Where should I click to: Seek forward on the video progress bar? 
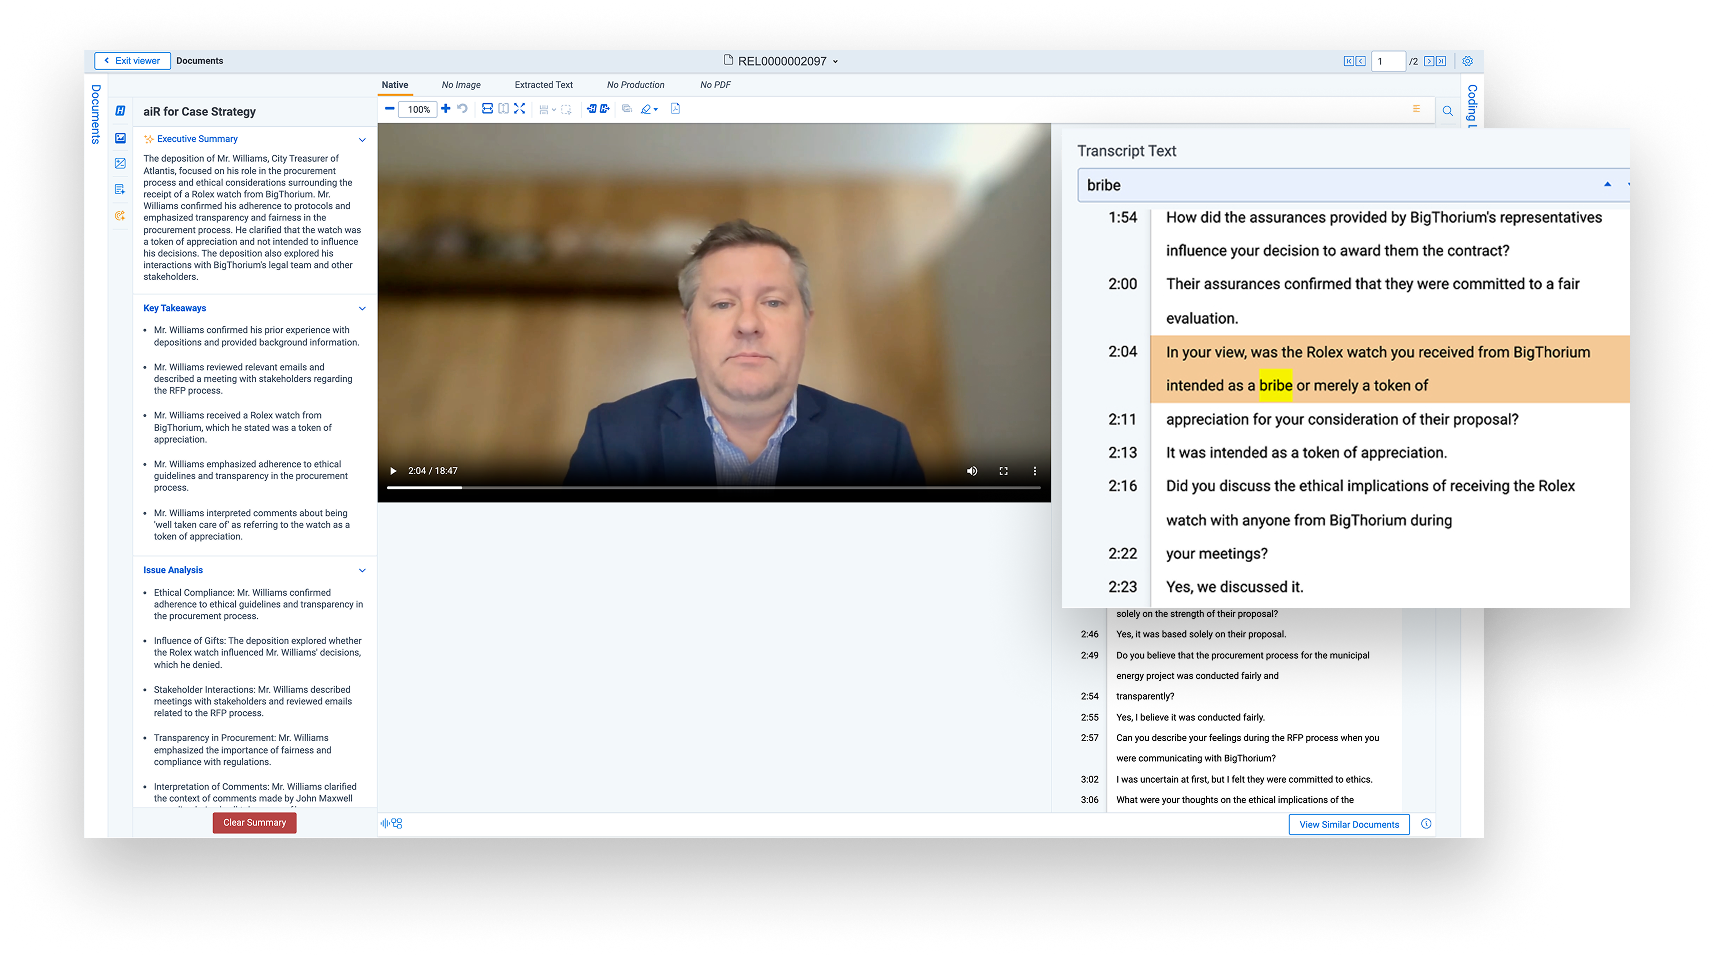(x=700, y=487)
